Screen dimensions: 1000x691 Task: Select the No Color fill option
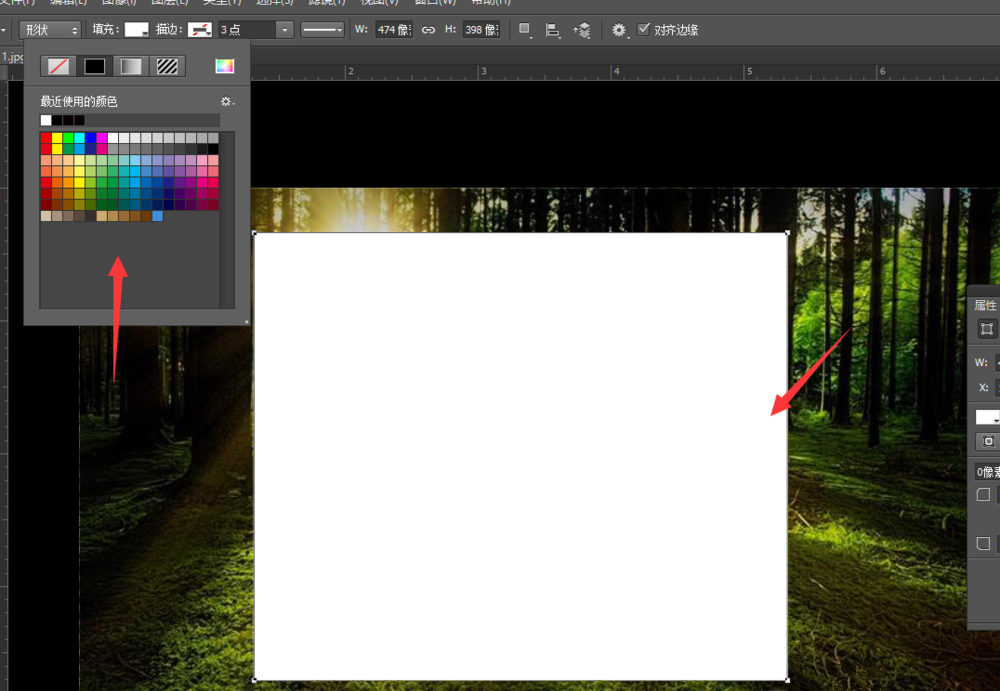tap(61, 67)
